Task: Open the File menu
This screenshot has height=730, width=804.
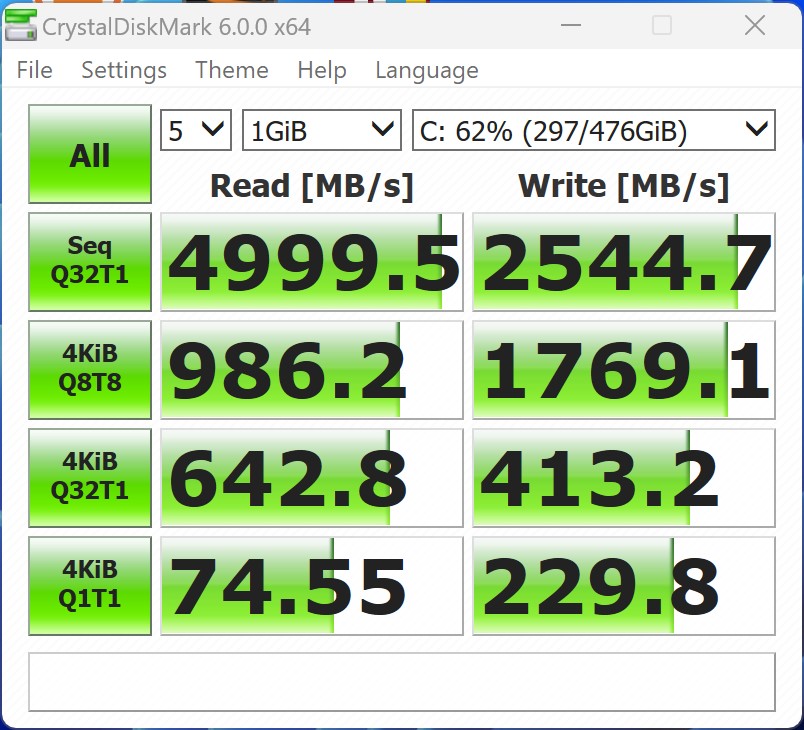Action: coord(34,70)
